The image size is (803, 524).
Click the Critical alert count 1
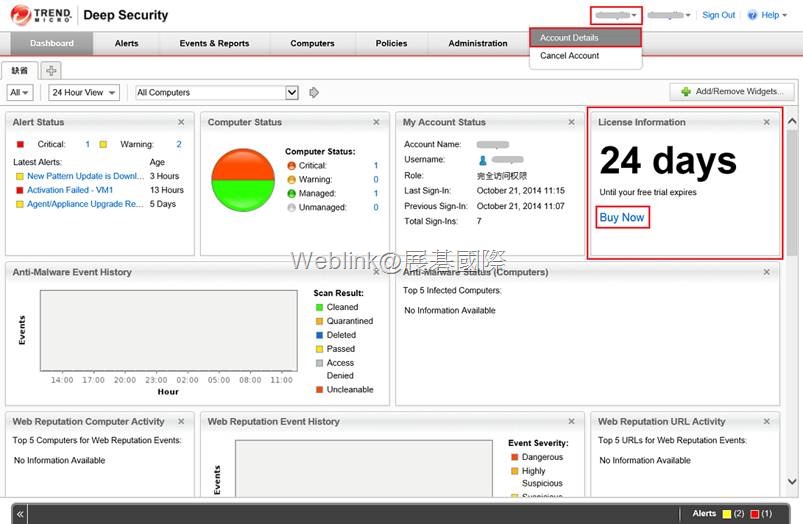point(88,144)
